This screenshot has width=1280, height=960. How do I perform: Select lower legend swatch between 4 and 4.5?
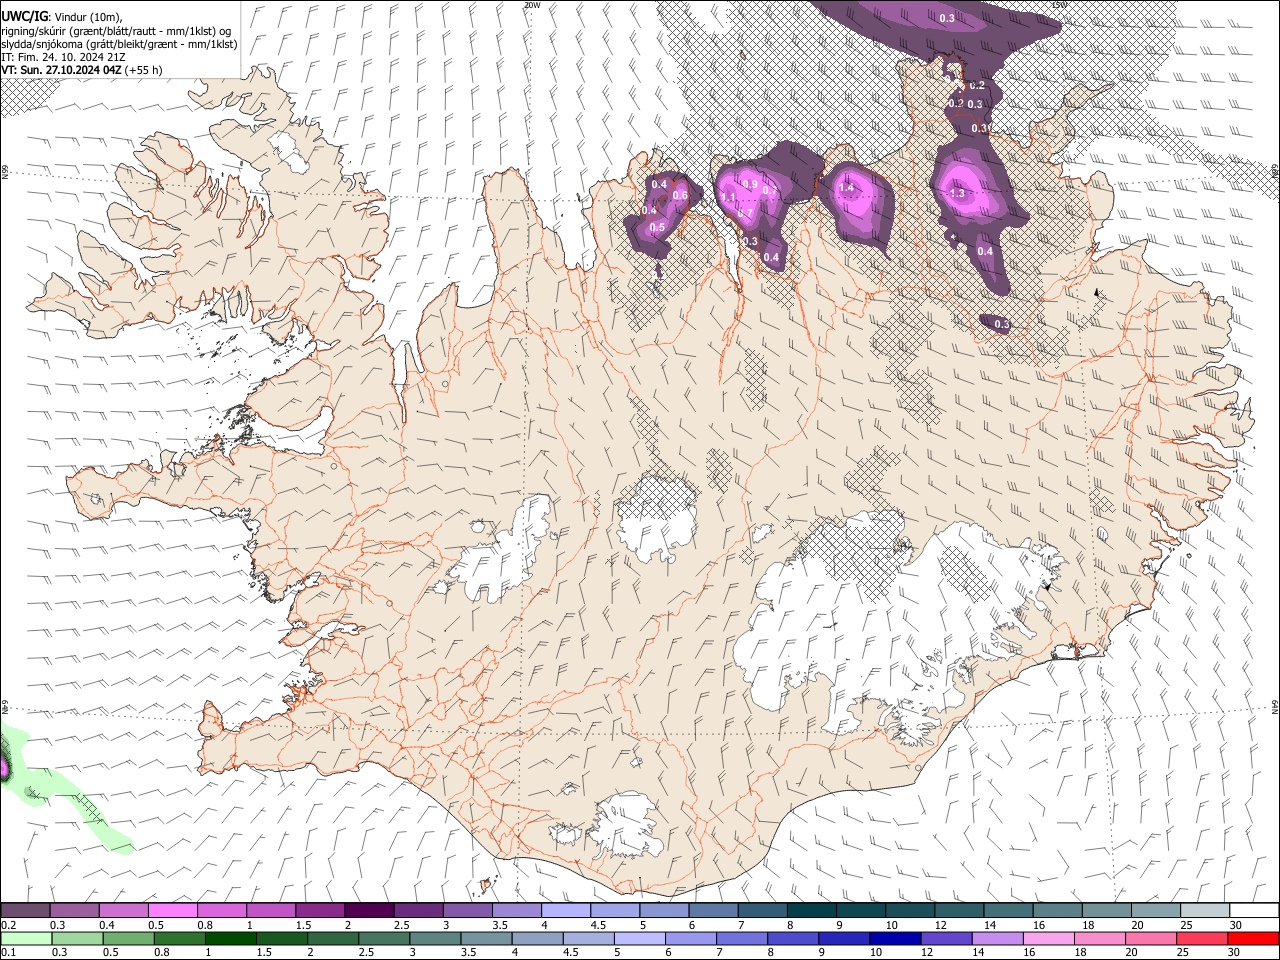pyautogui.click(x=538, y=938)
